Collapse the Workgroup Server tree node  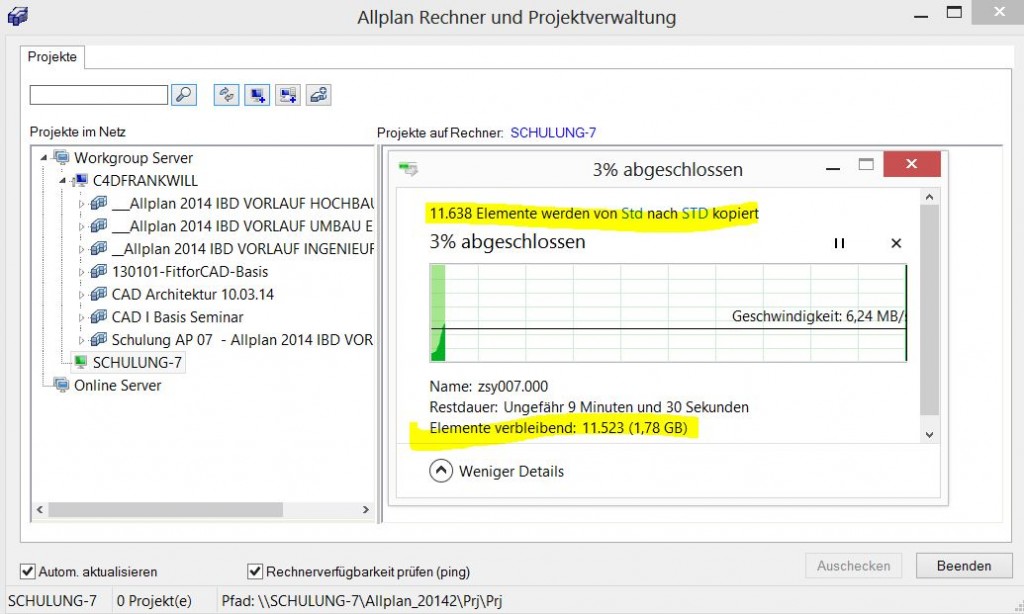click(43, 158)
